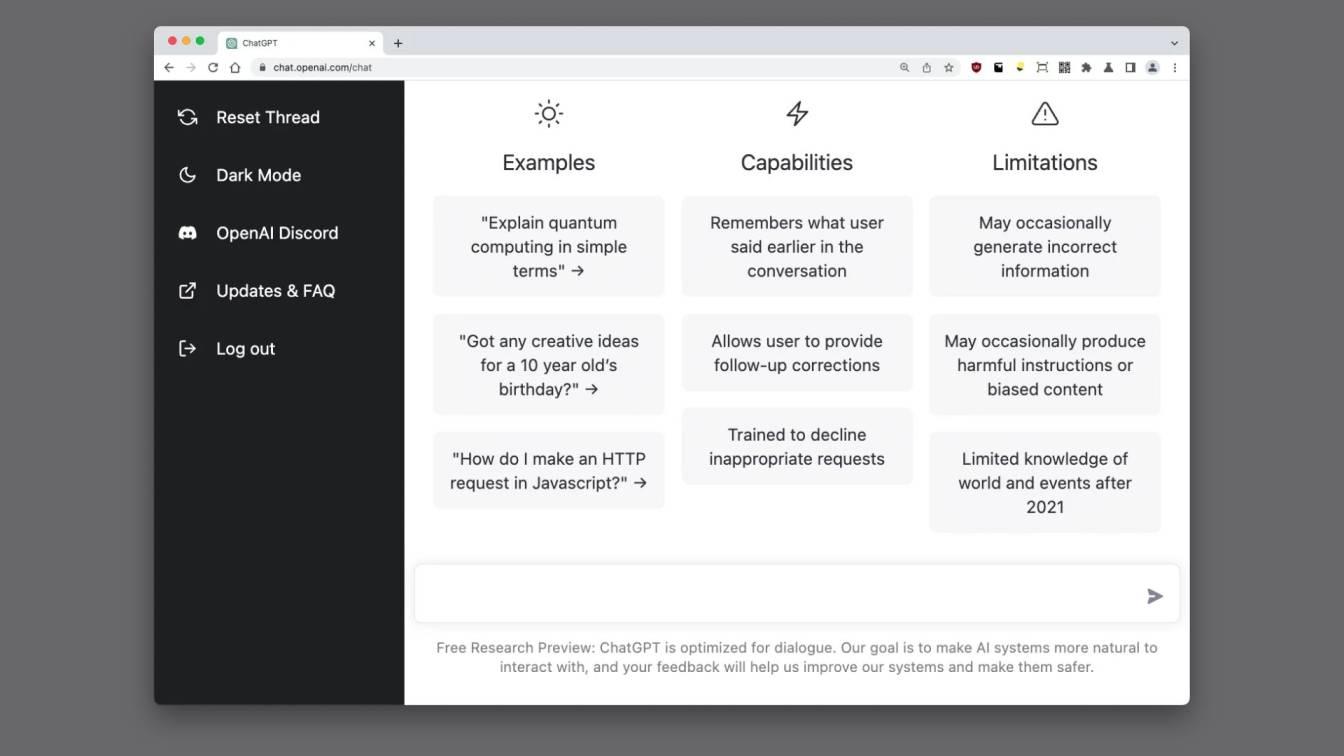The image size is (1344, 756).
Task: Click the browser forward arrow
Action: click(190, 68)
